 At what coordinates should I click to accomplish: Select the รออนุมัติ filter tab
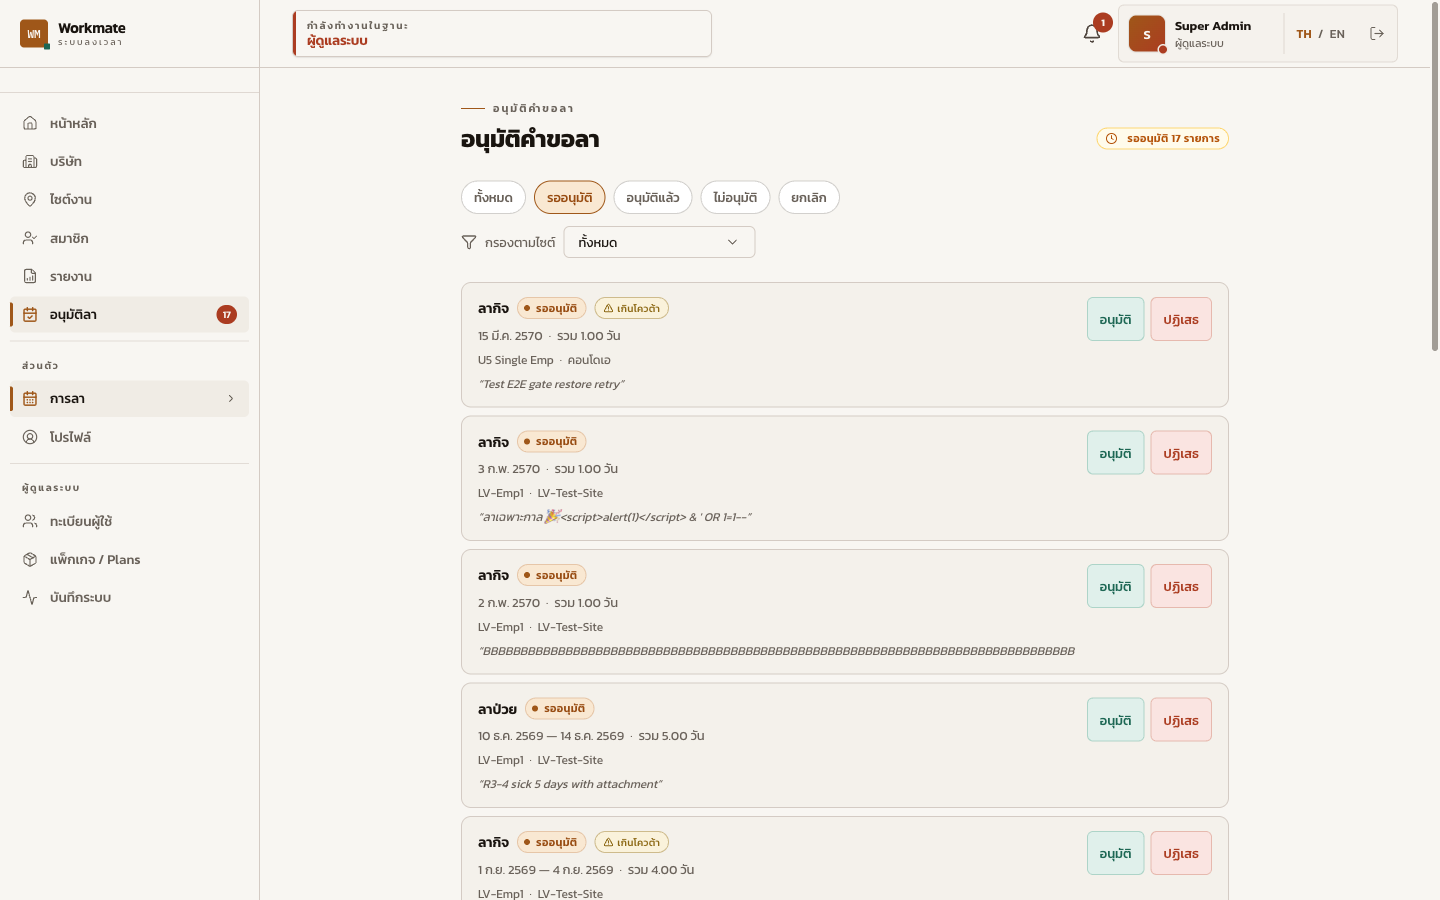tap(569, 197)
